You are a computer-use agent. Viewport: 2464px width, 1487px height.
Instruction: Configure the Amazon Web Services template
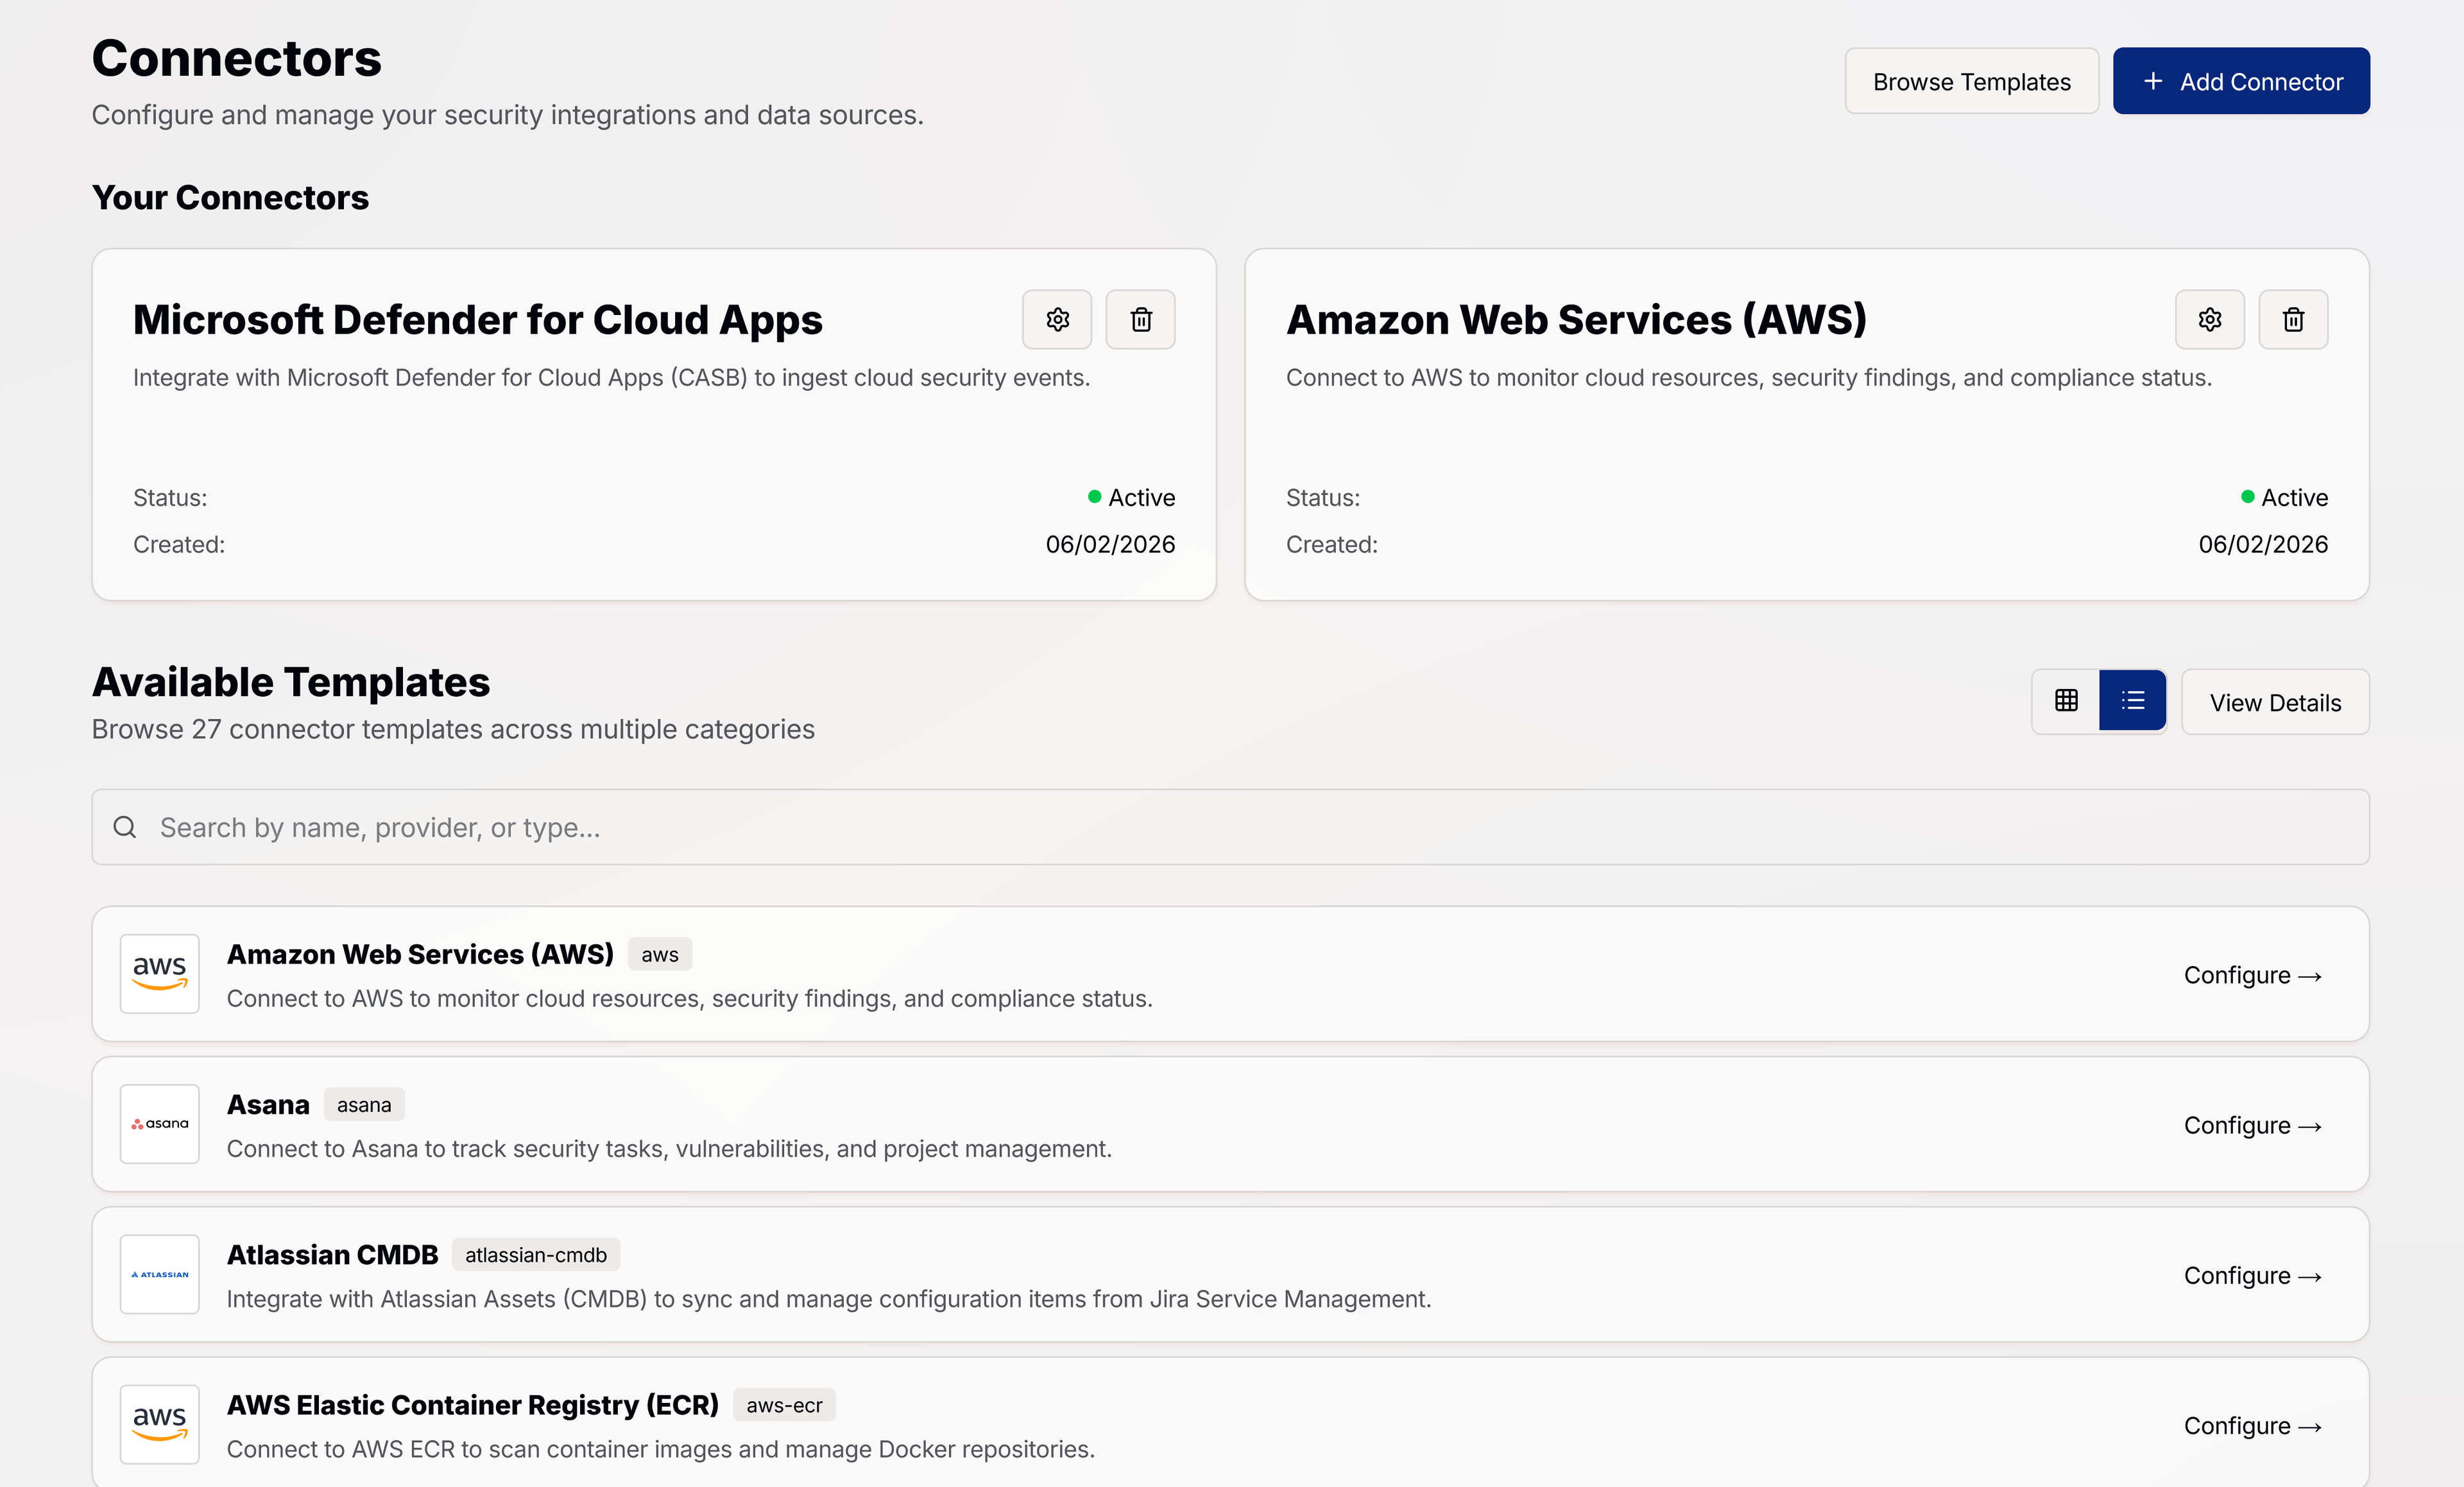click(2251, 975)
